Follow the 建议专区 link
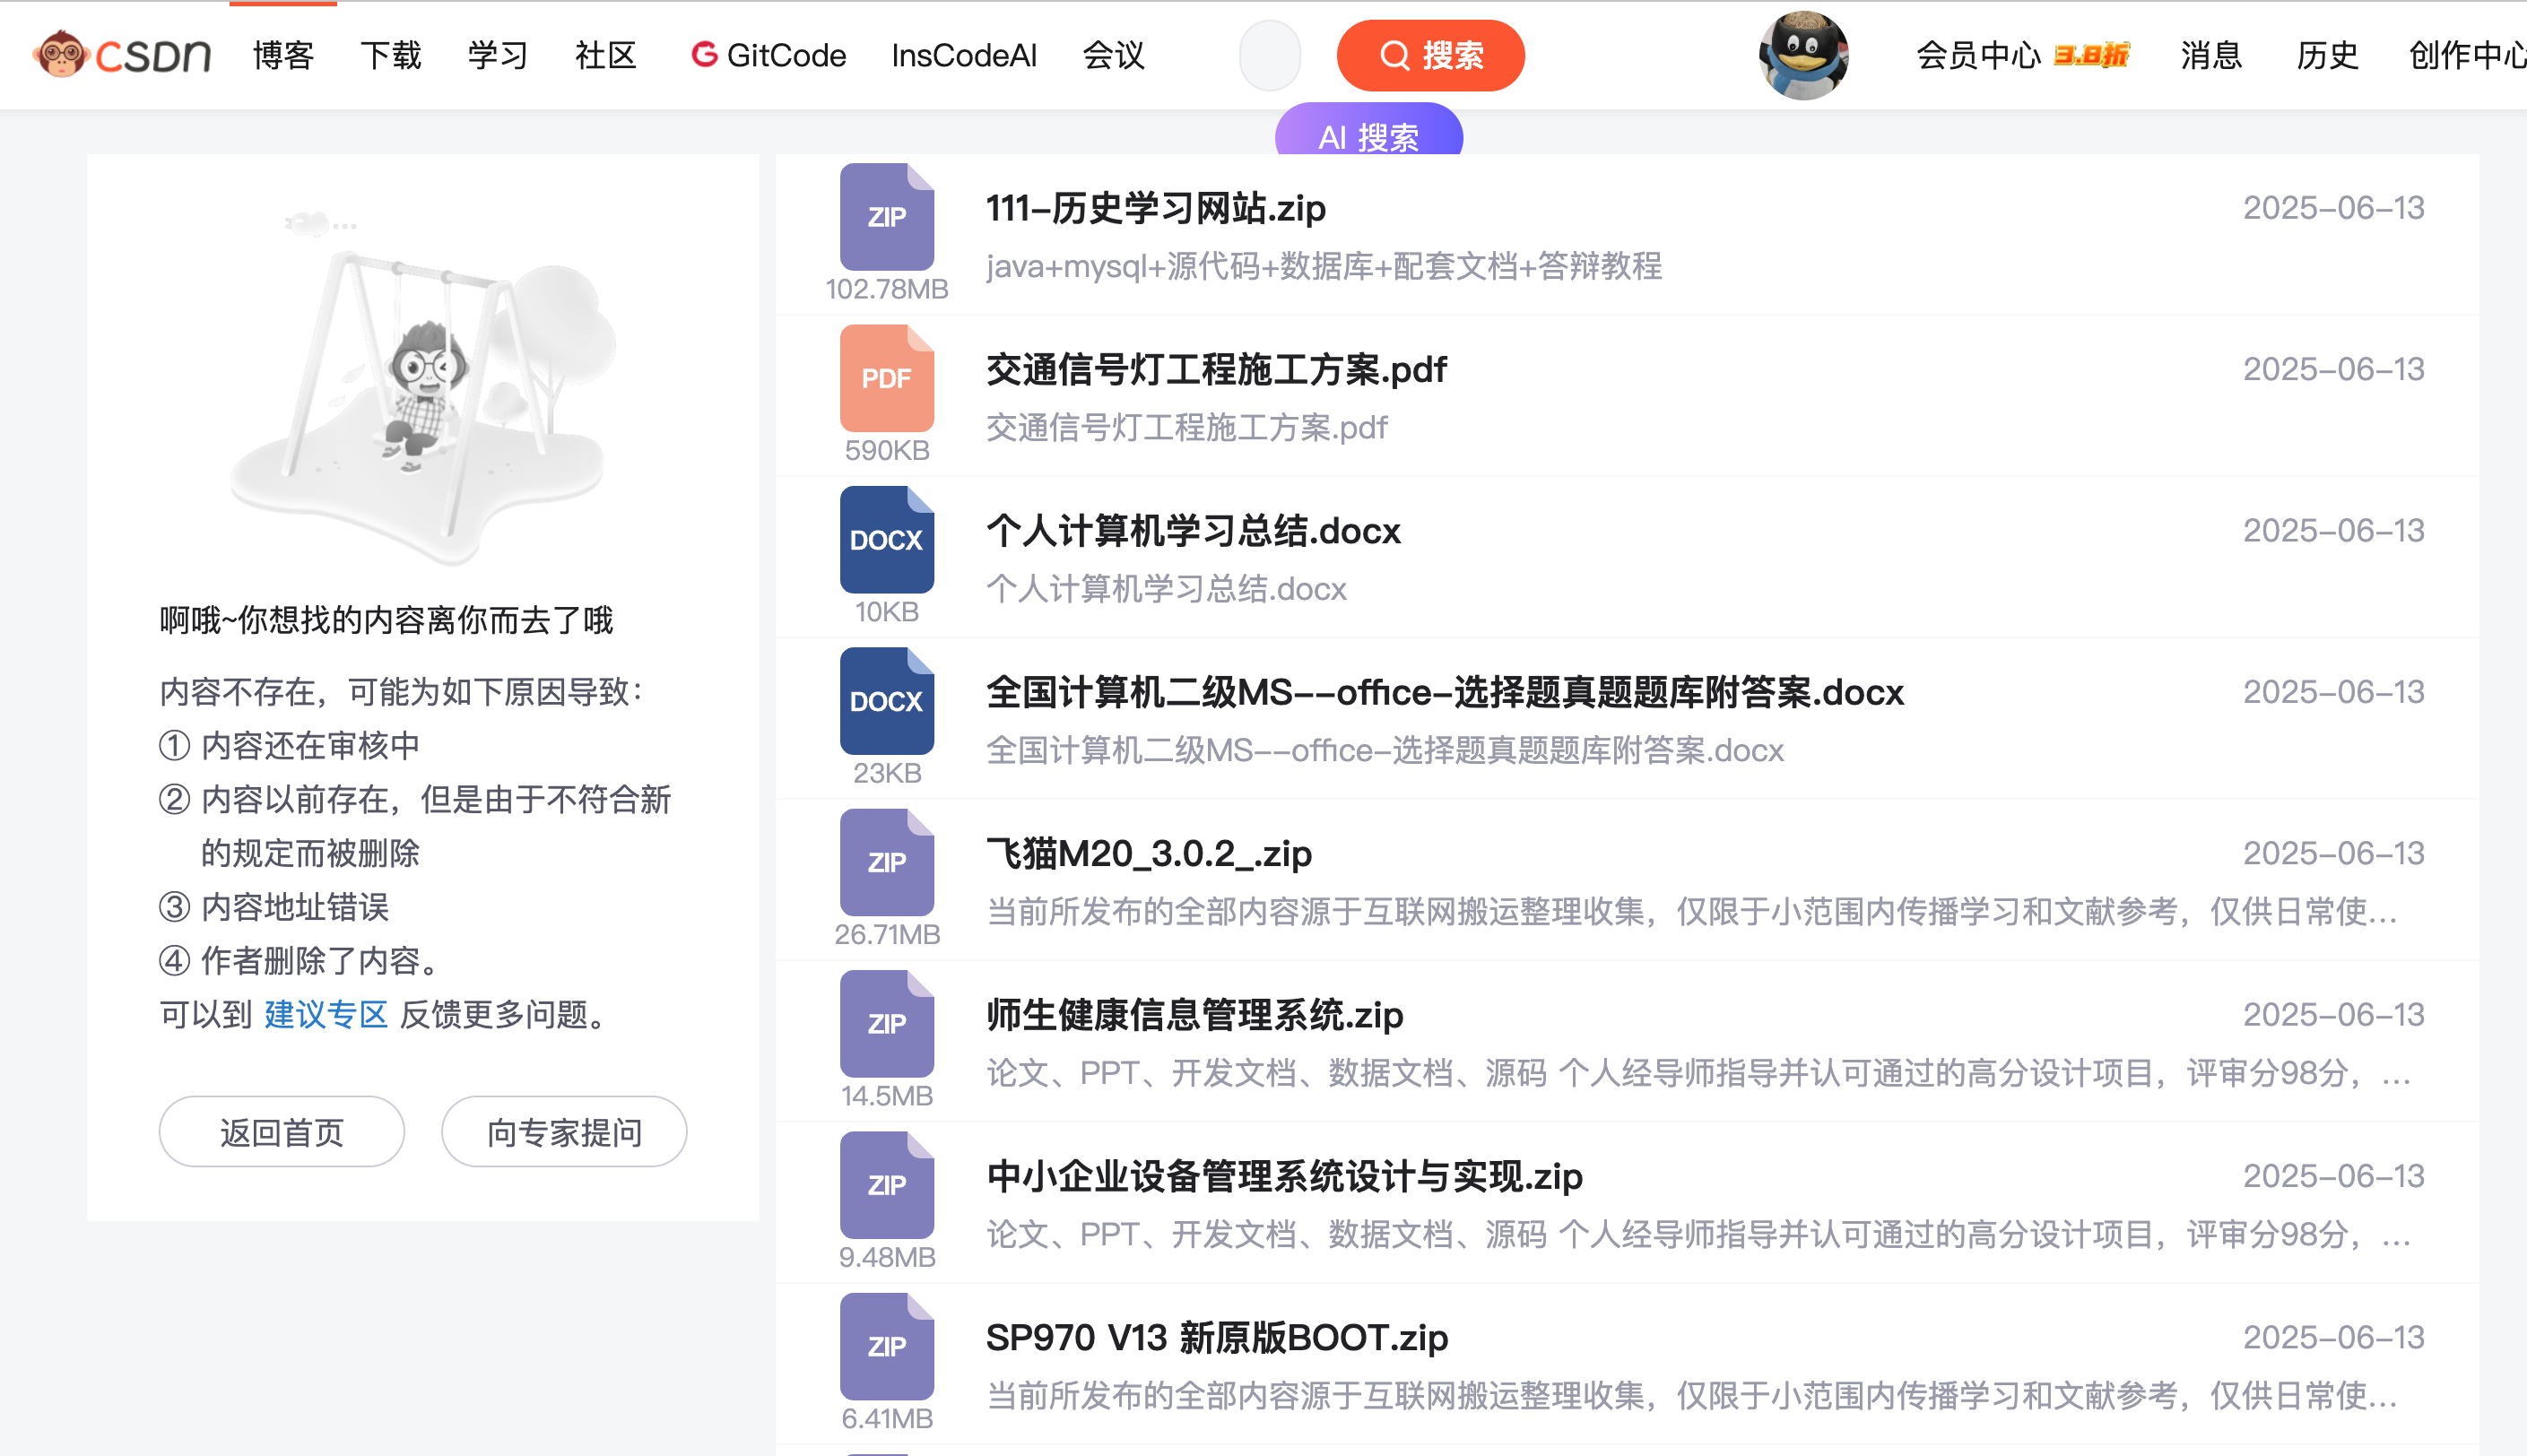Screen dimensions: 2527x1456 [x=325, y=1015]
